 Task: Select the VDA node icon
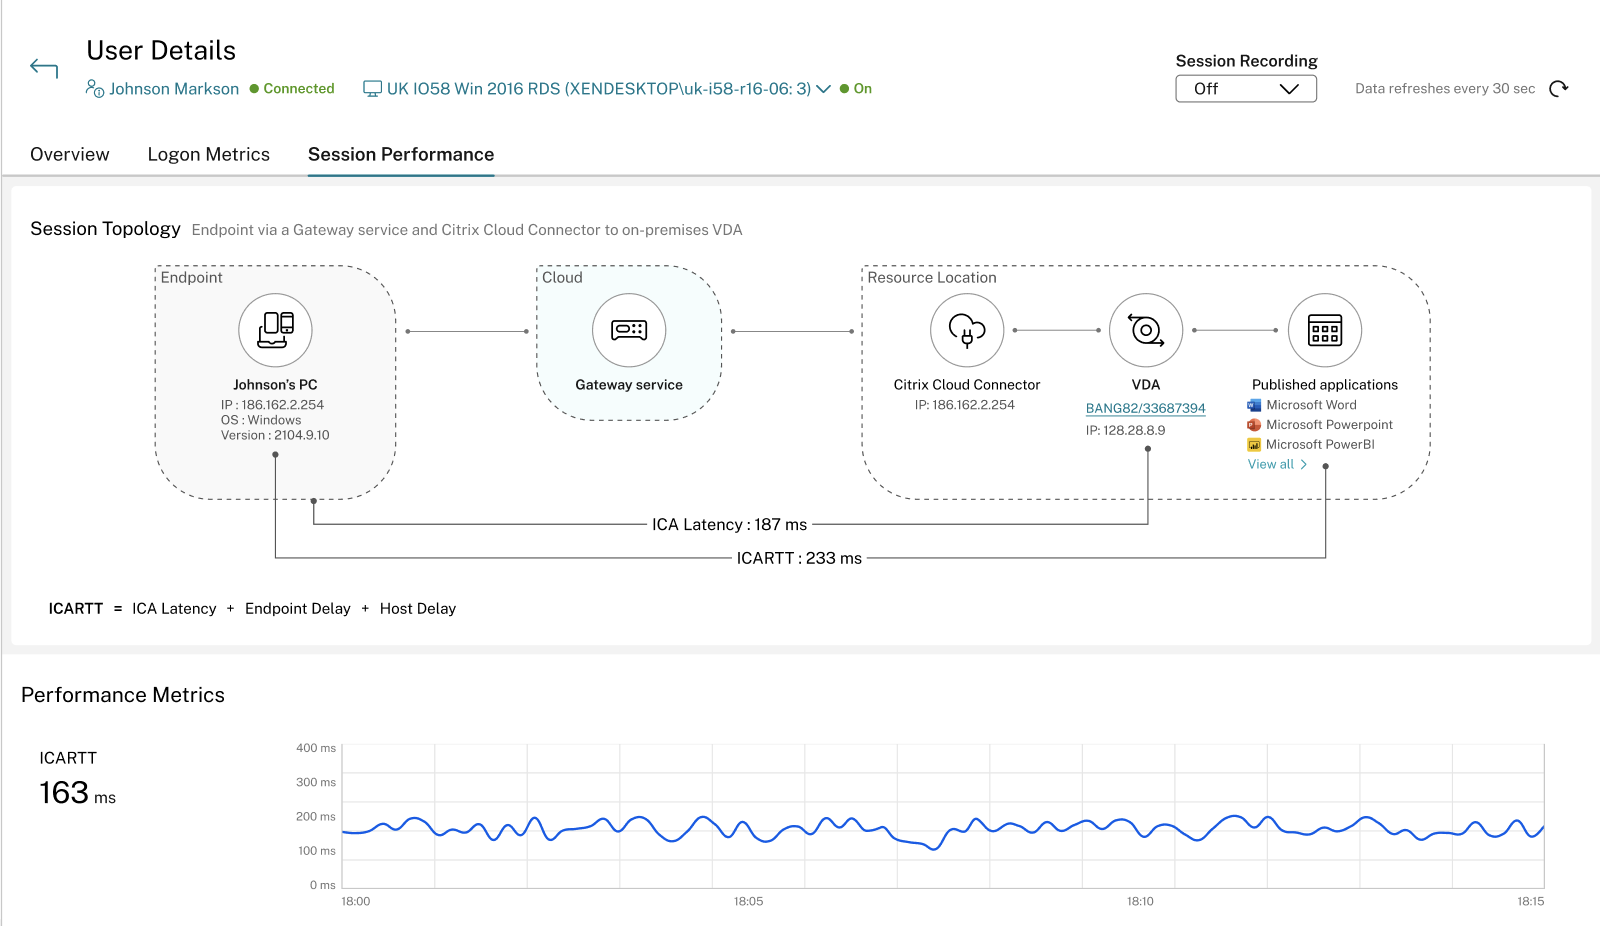coord(1146,330)
